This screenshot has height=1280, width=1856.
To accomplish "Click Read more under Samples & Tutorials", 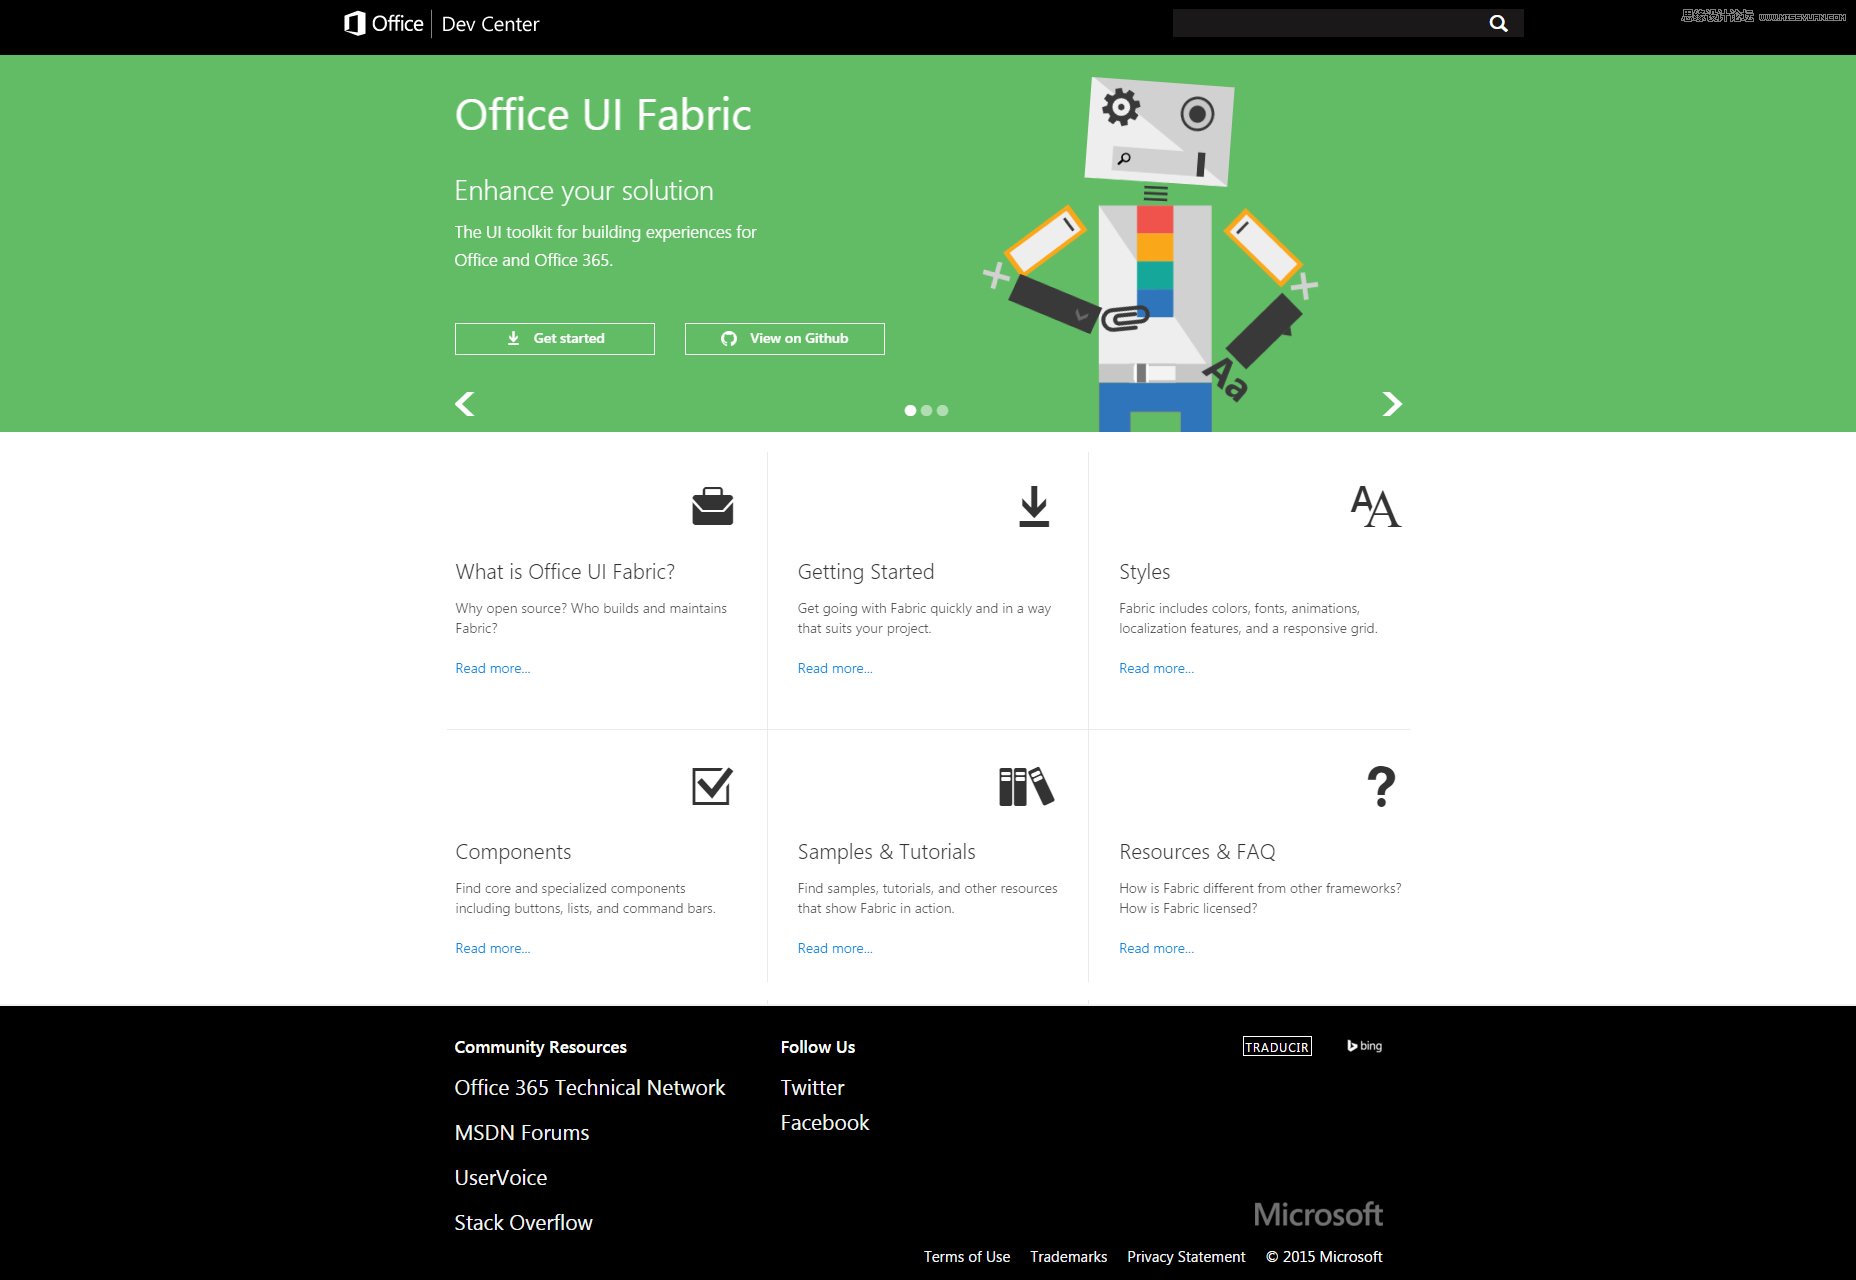I will point(835,948).
